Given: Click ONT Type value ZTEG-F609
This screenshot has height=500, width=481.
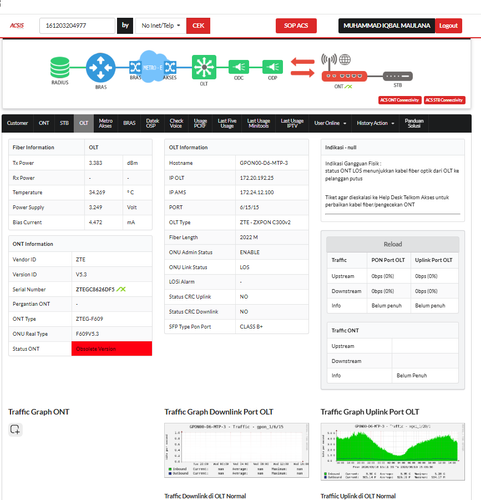Looking at the screenshot, I should tap(89, 319).
